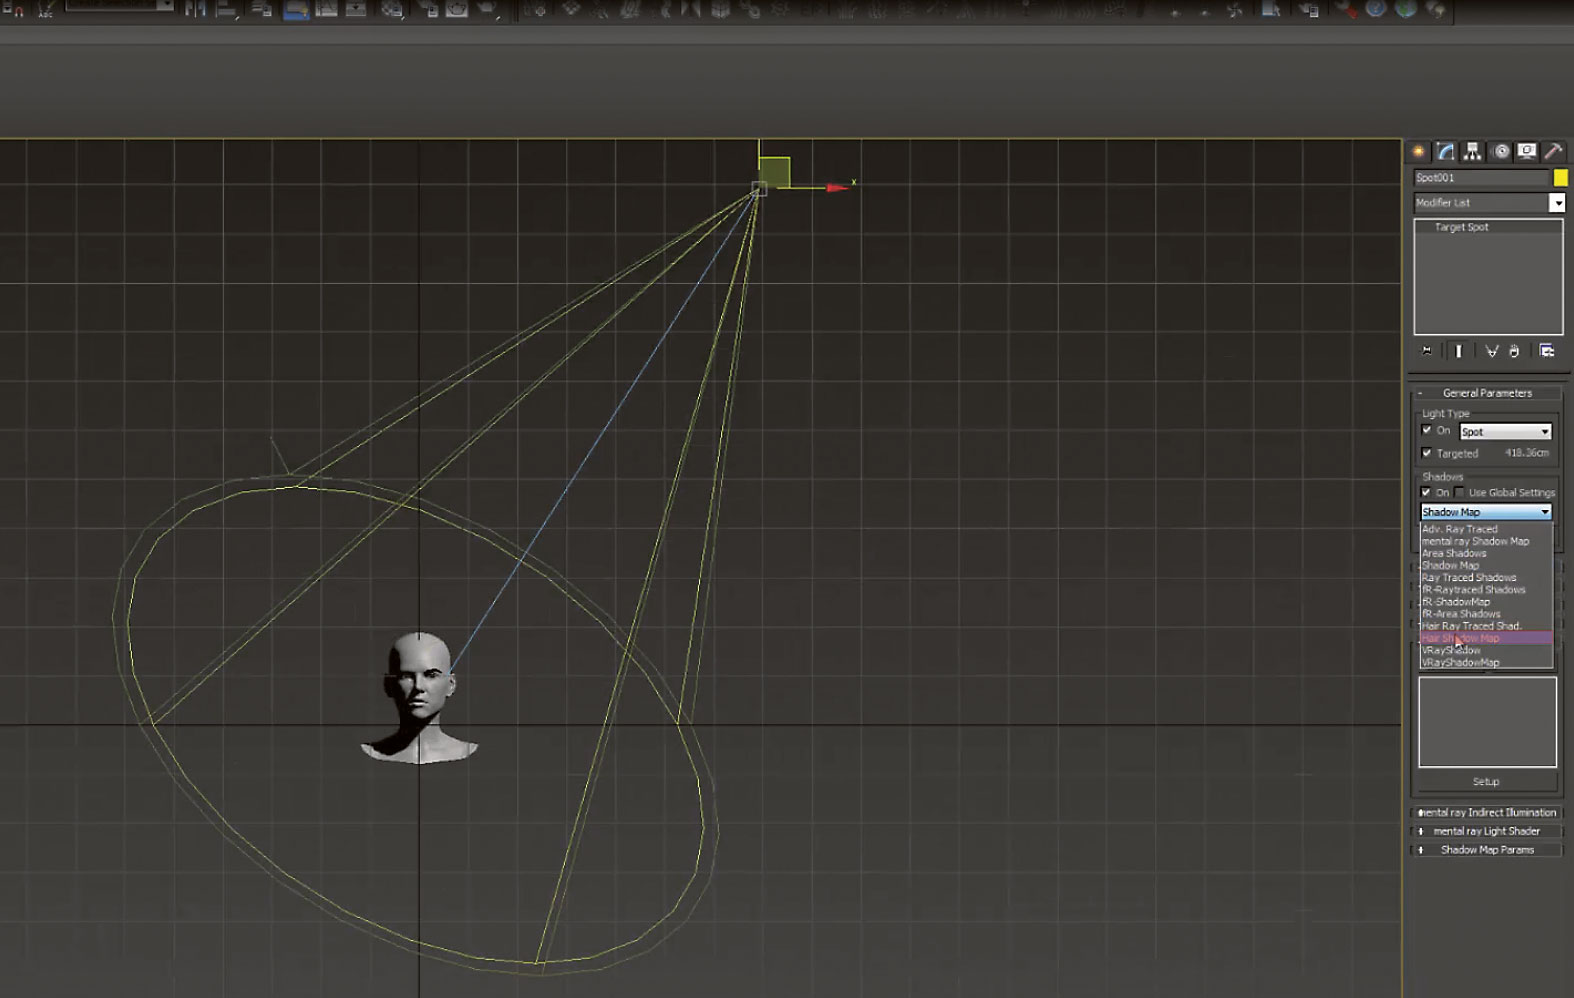Choose mental ray Shadow Map option
The height and width of the screenshot is (998, 1574).
pyautogui.click(x=1486, y=541)
